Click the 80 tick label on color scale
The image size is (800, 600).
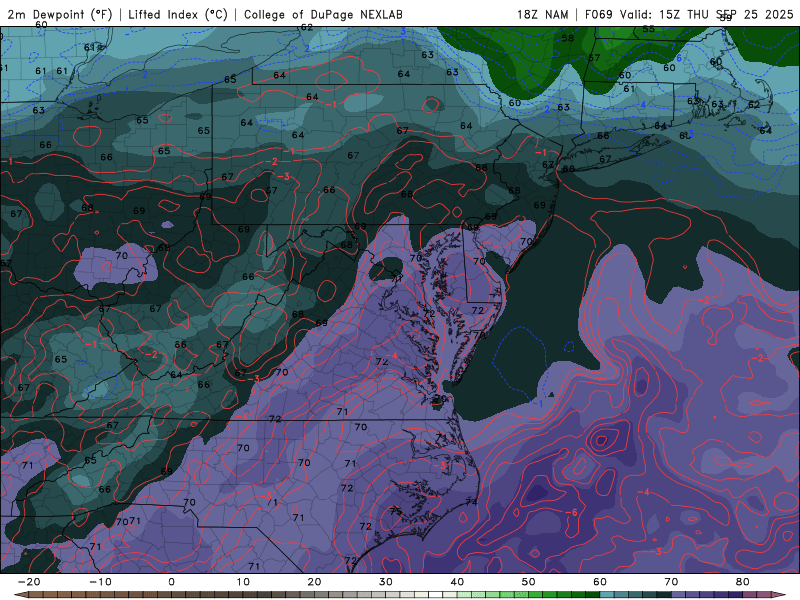pos(743,582)
